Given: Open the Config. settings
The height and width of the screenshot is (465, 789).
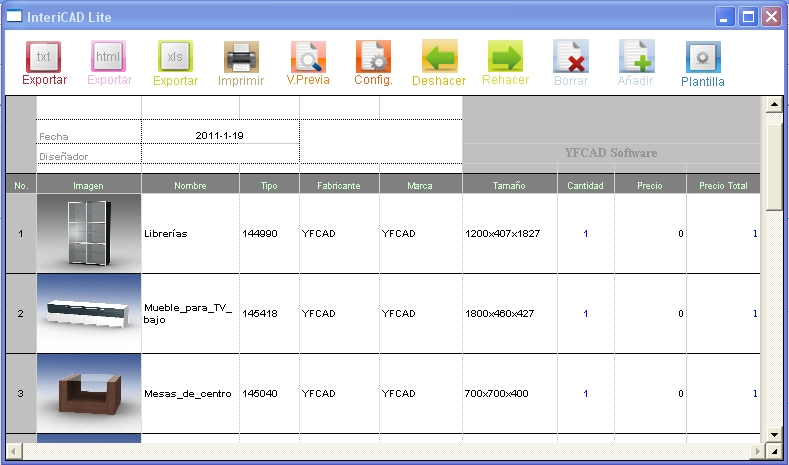Looking at the screenshot, I should point(373,63).
